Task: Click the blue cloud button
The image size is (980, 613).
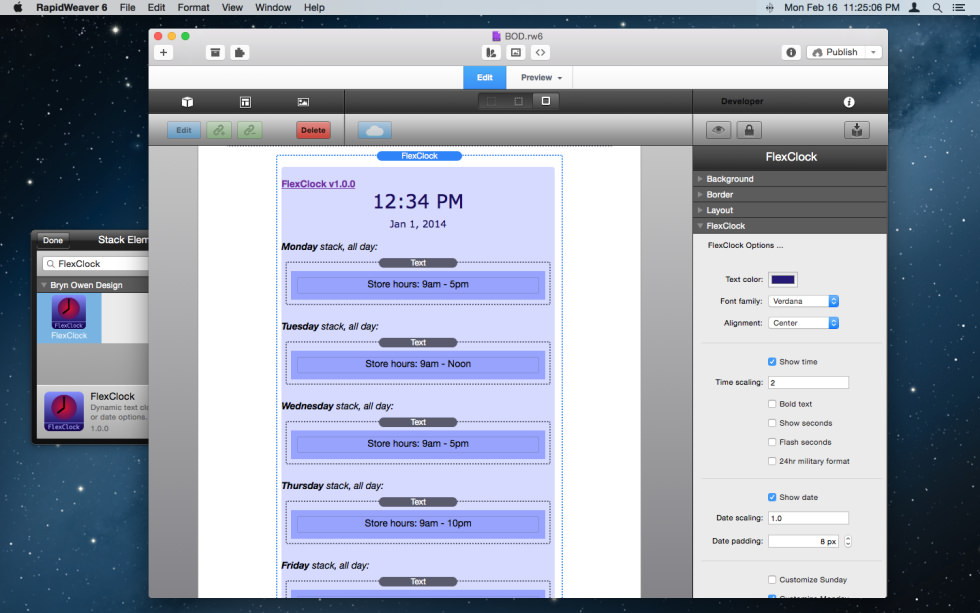Action: tap(375, 130)
